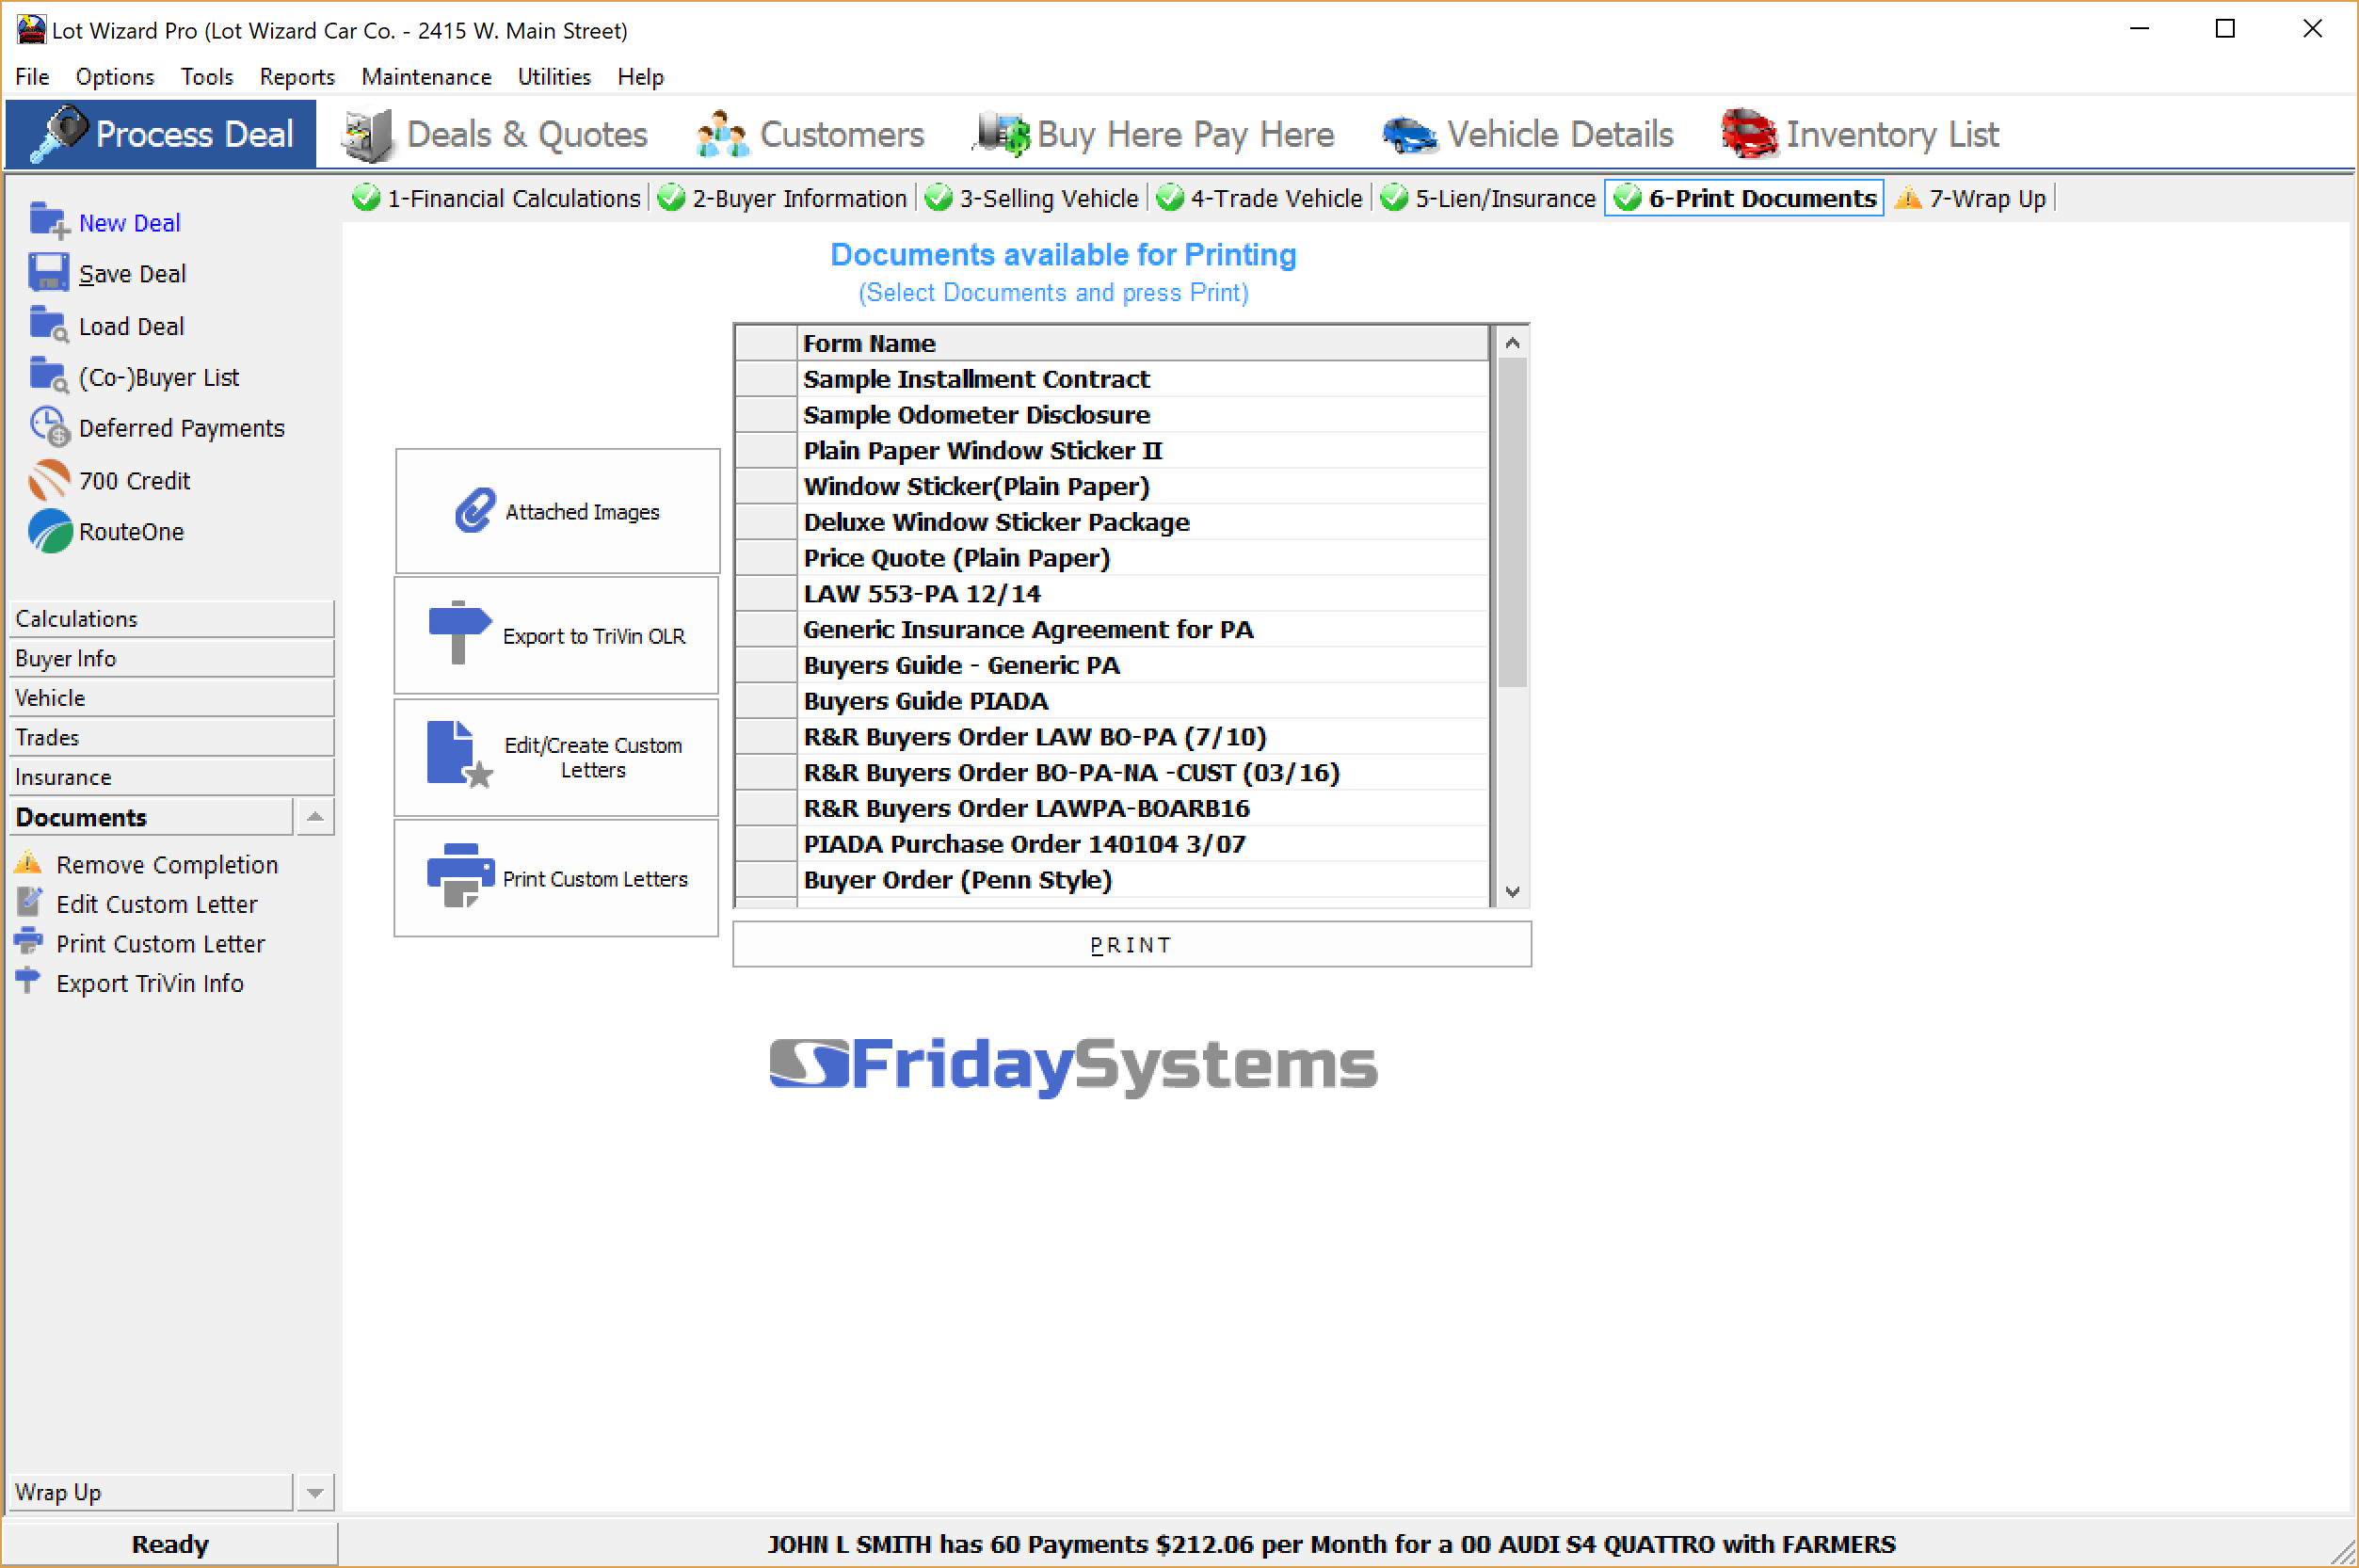Expand the Wrap Up section arrow
Viewport: 2359px width, 1568px height.
pyautogui.click(x=315, y=1492)
